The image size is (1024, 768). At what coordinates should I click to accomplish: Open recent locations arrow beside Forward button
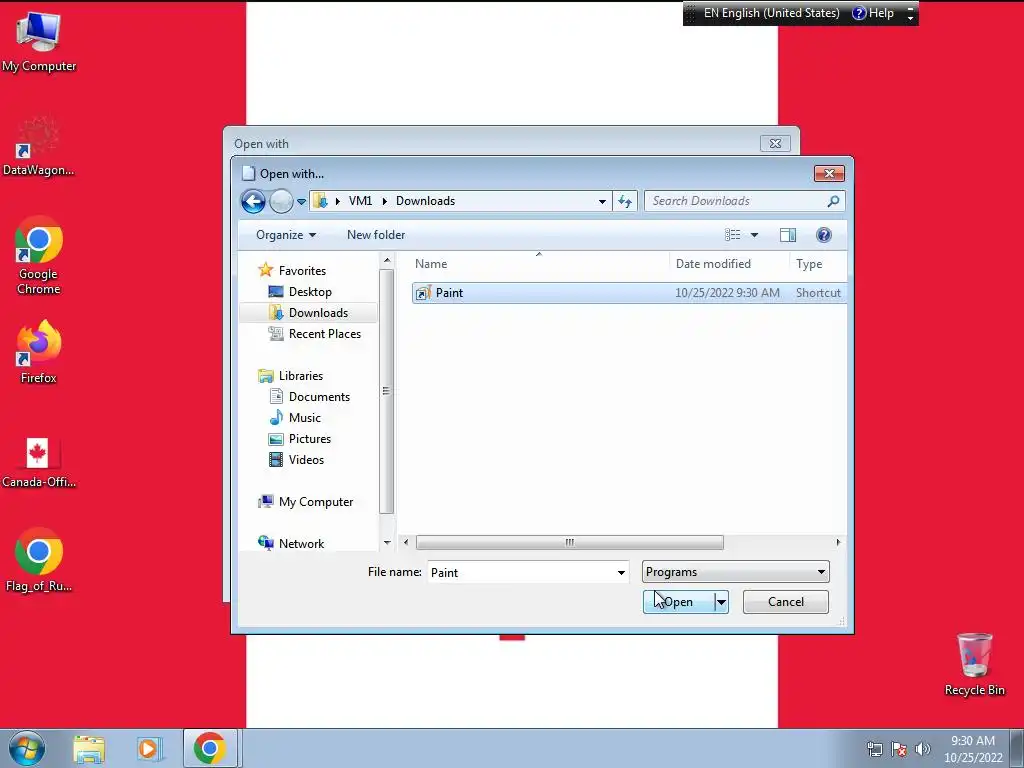(x=301, y=202)
